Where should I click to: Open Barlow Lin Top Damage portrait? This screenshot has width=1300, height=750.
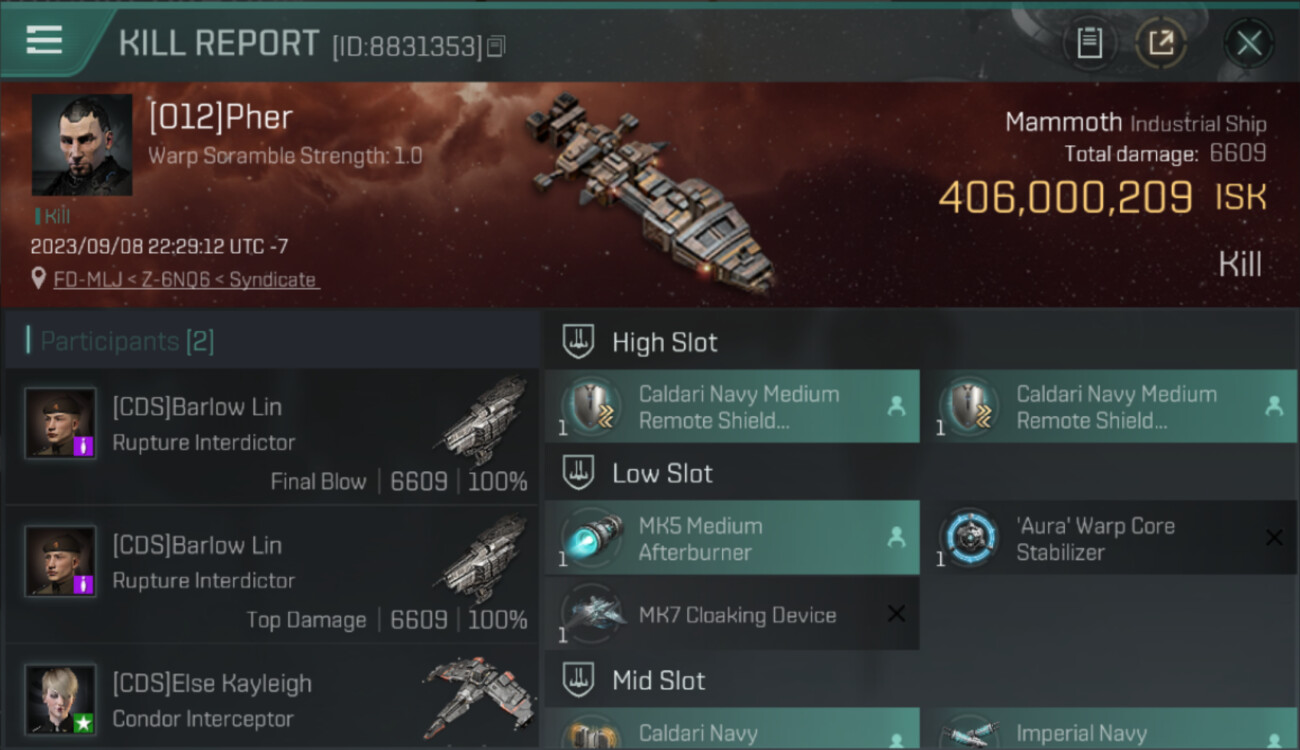coord(61,562)
